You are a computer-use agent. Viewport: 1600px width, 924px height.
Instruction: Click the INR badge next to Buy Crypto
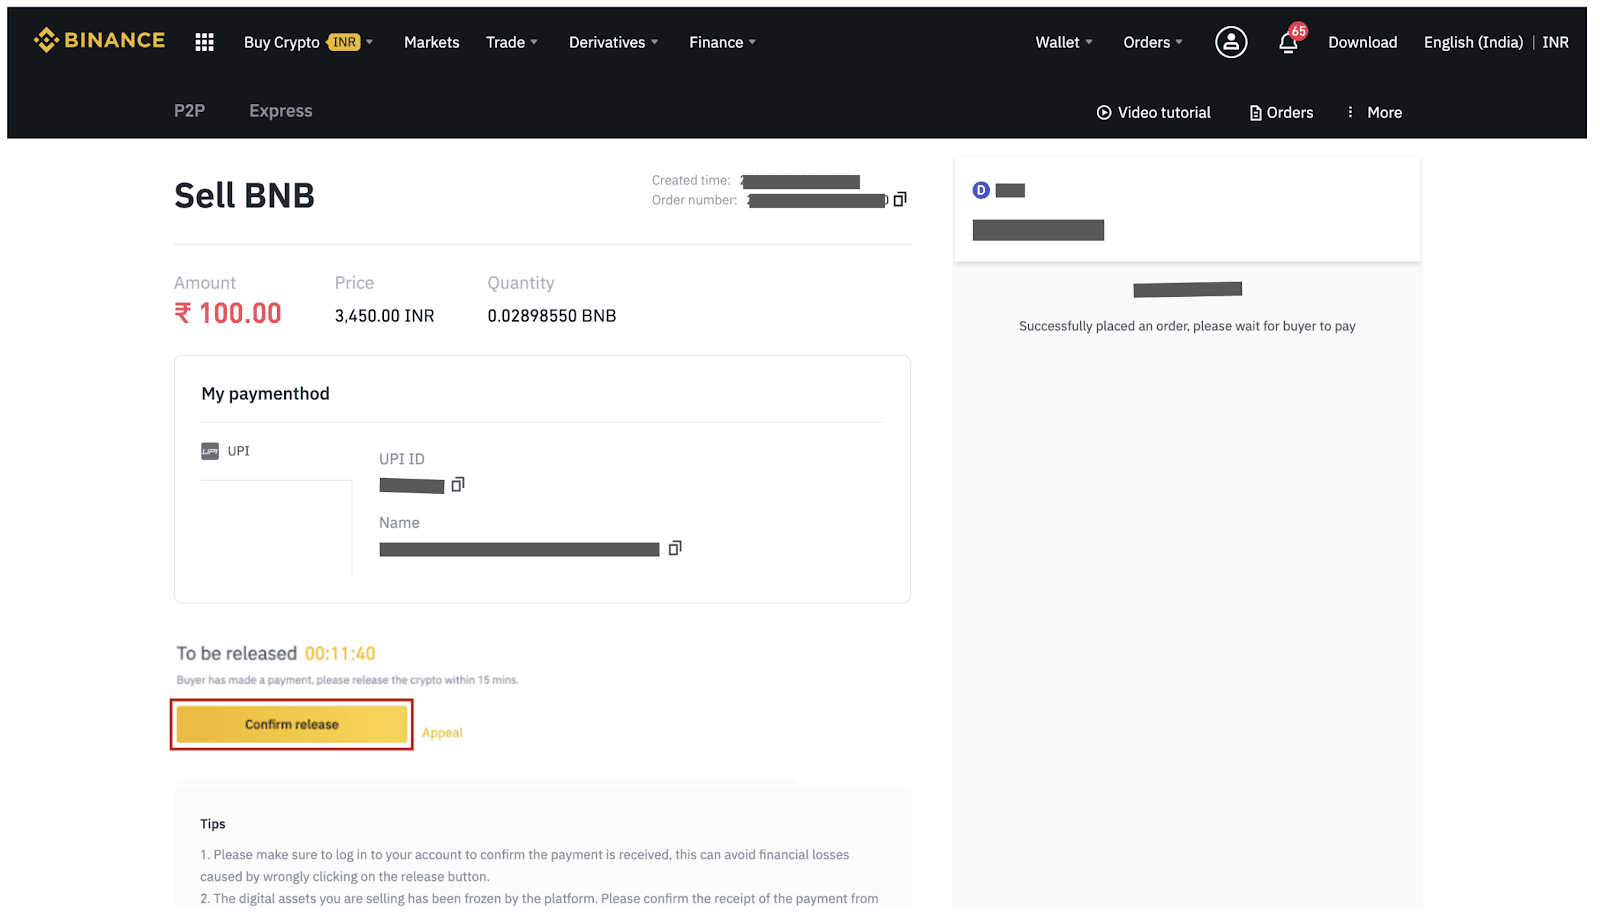(344, 42)
